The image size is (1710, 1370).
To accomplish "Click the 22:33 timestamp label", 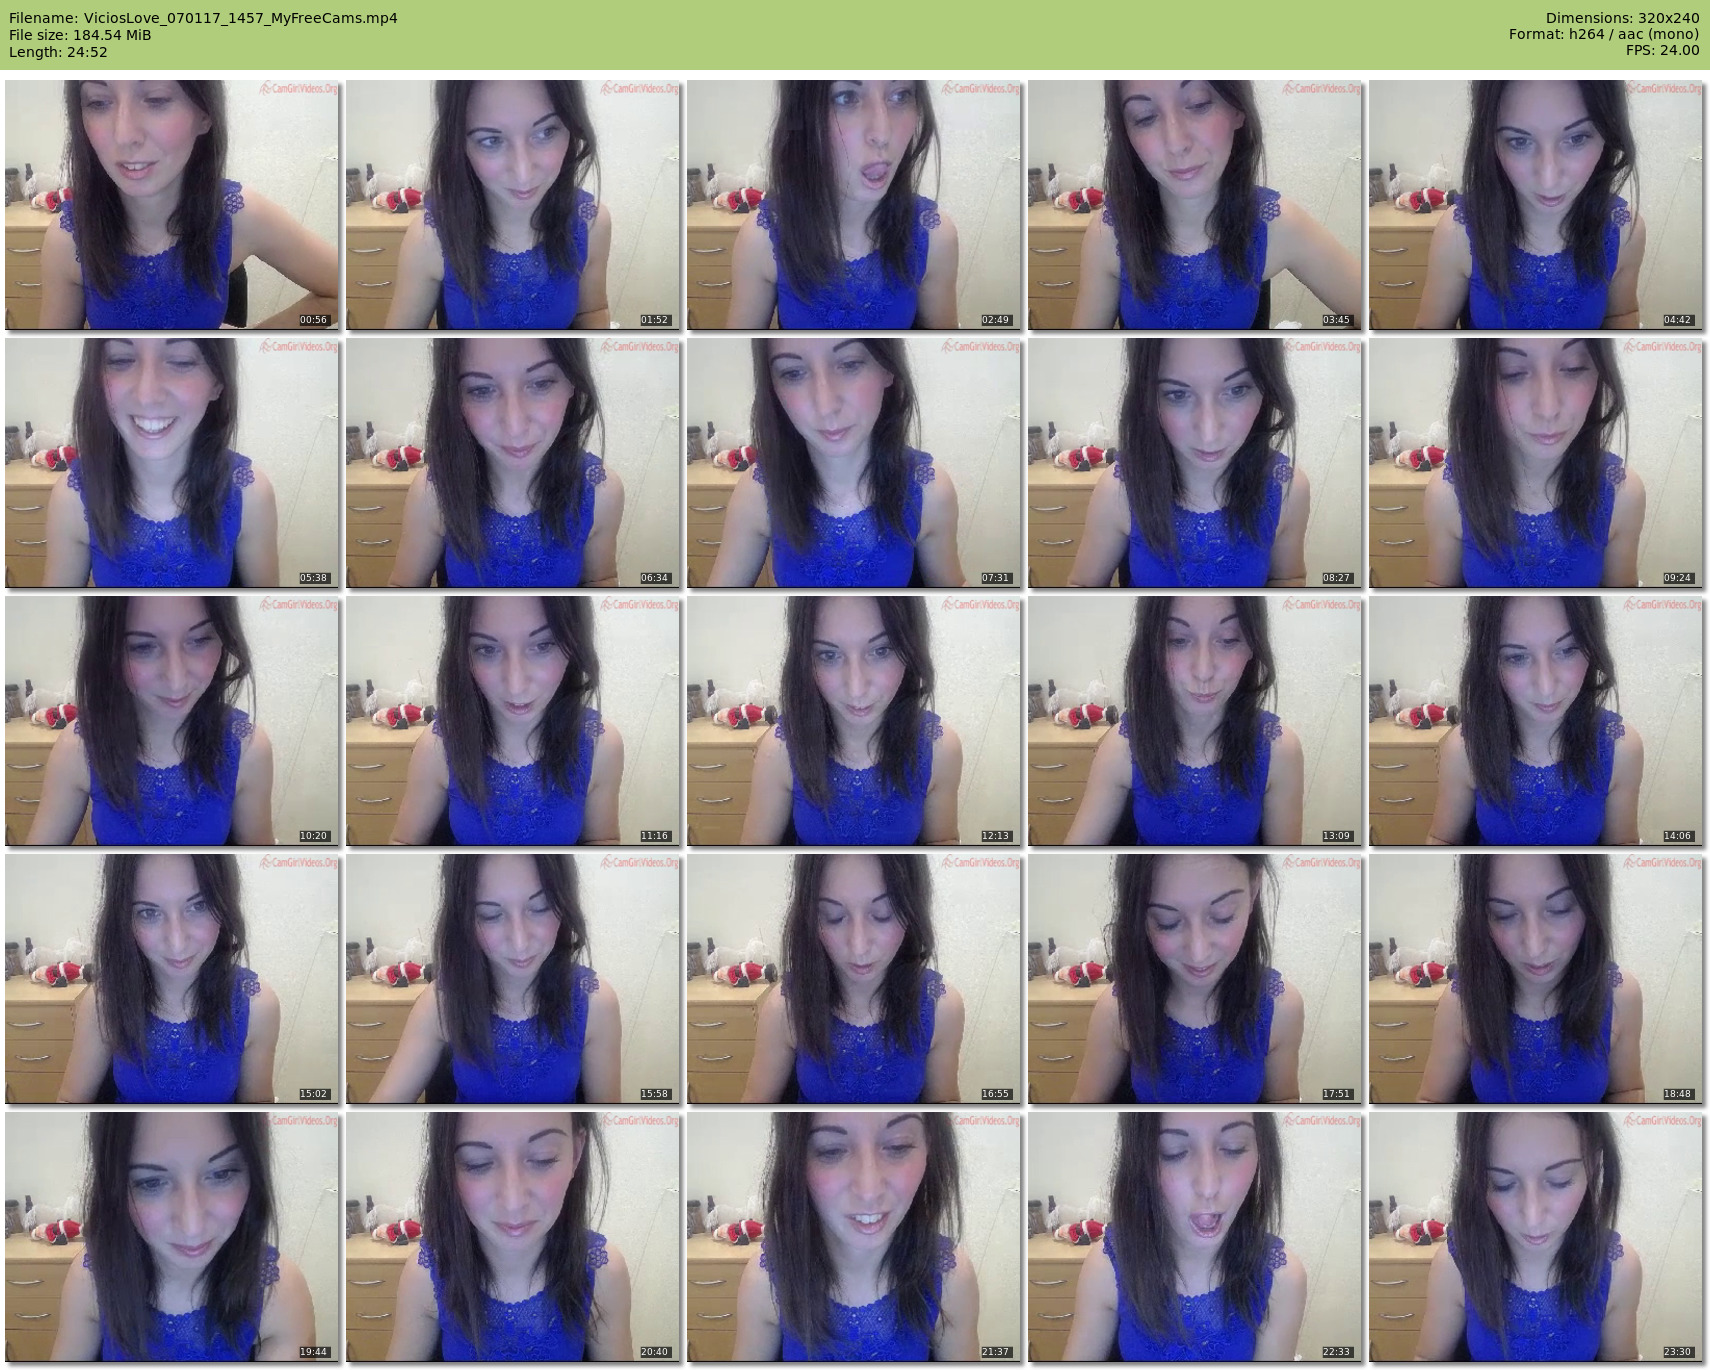I will click(x=1336, y=1352).
